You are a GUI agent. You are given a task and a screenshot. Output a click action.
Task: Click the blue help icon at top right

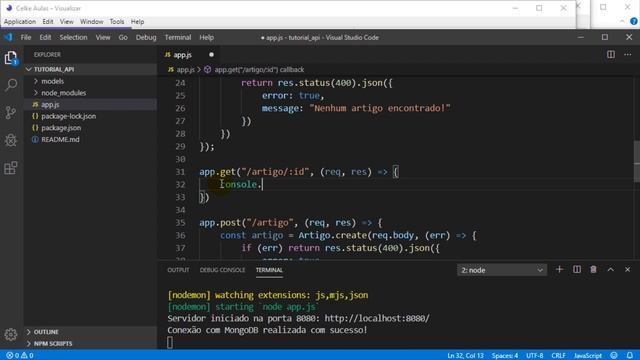pyautogui.click(x=634, y=21)
